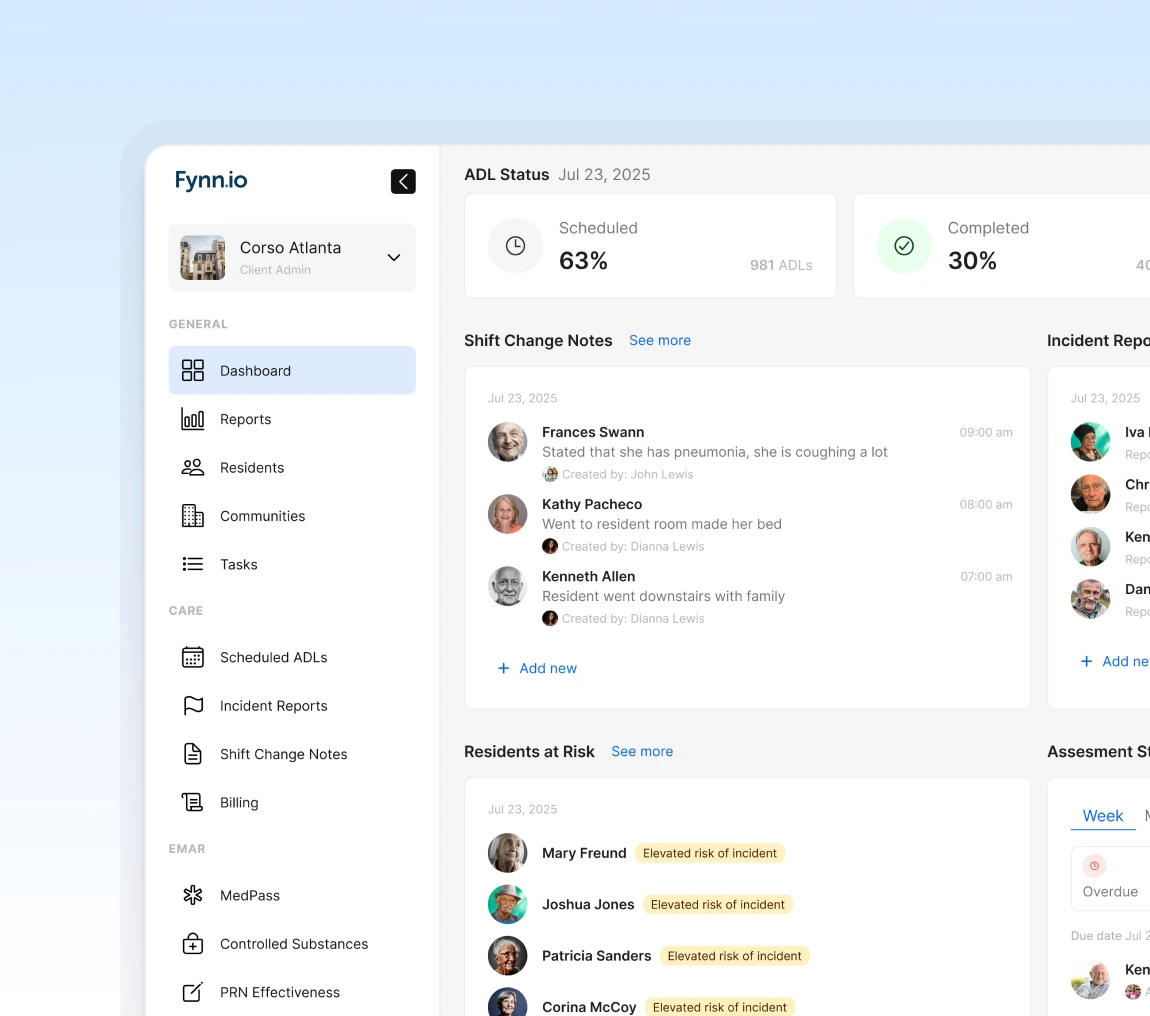The height and width of the screenshot is (1016, 1150).
Task: Open Billing sidebar item
Action: pos(292,803)
